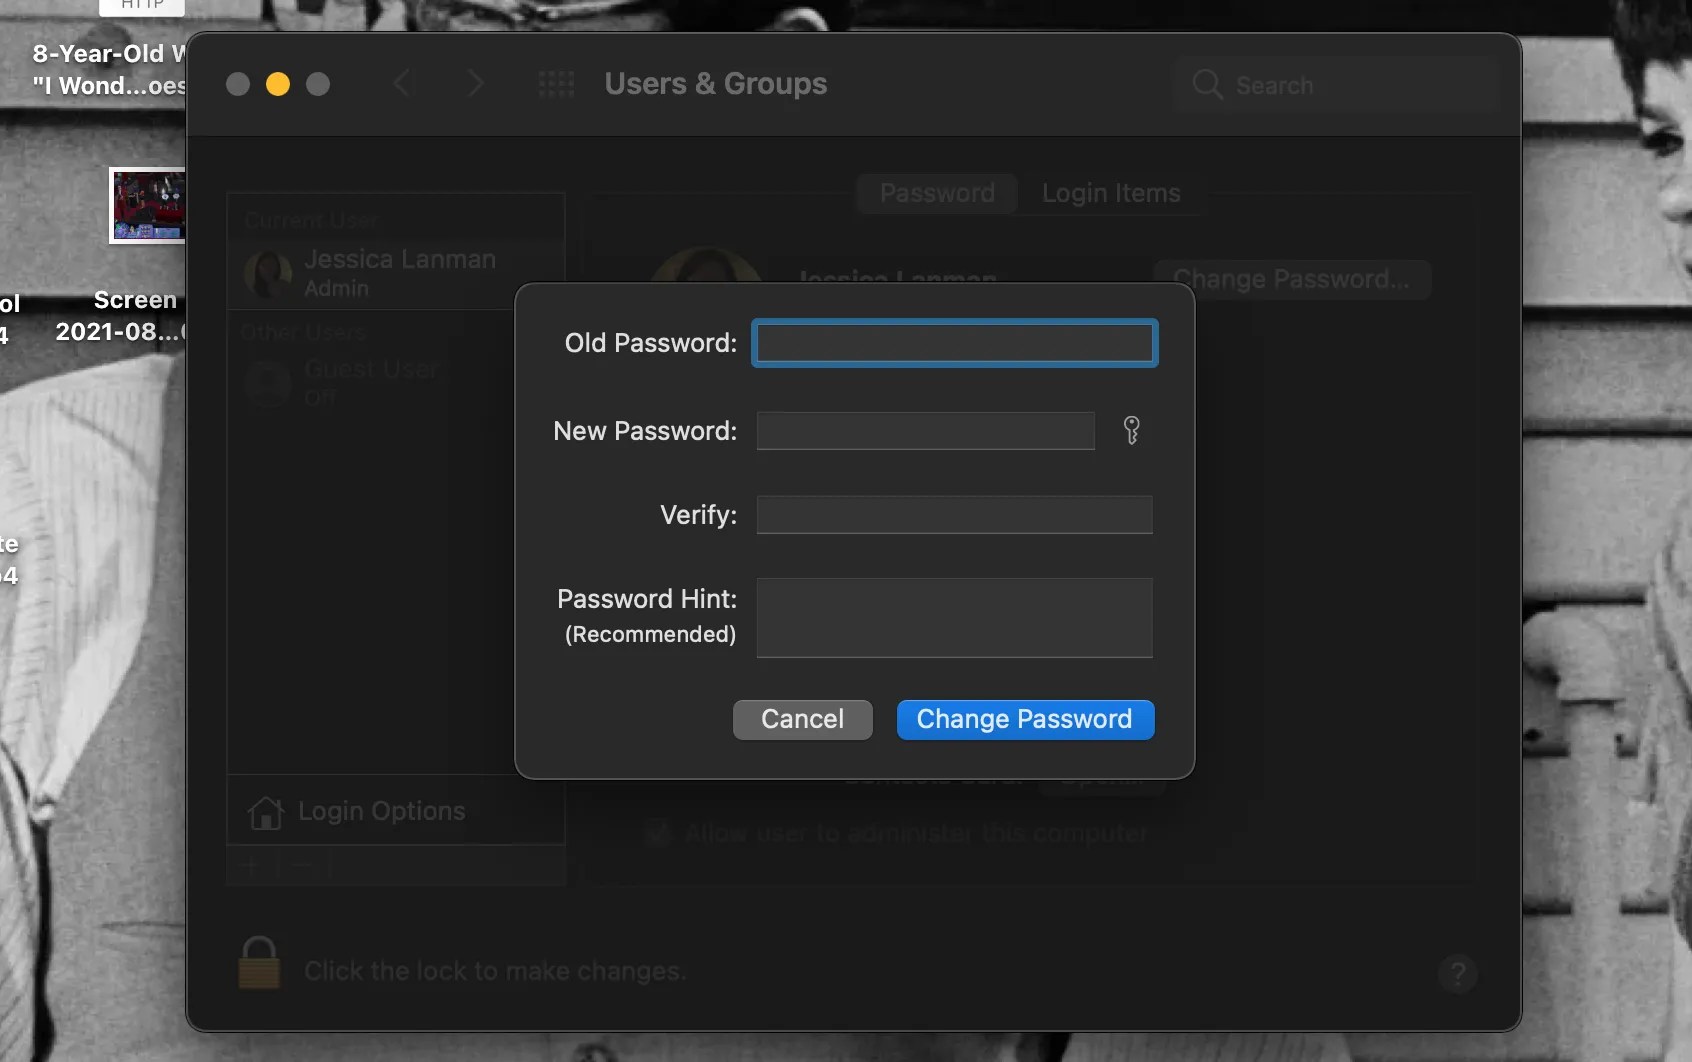Click the lock icon to make changes
The image size is (1692, 1062).
tap(258, 962)
